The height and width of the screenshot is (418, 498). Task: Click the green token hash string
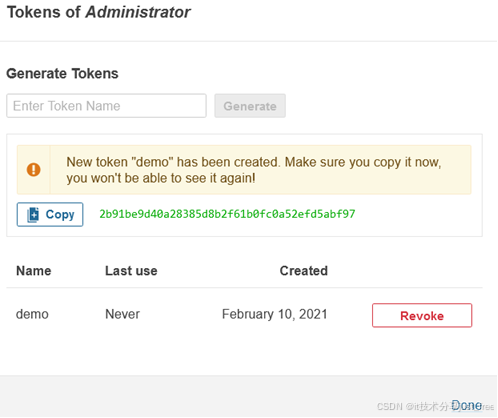(x=227, y=214)
